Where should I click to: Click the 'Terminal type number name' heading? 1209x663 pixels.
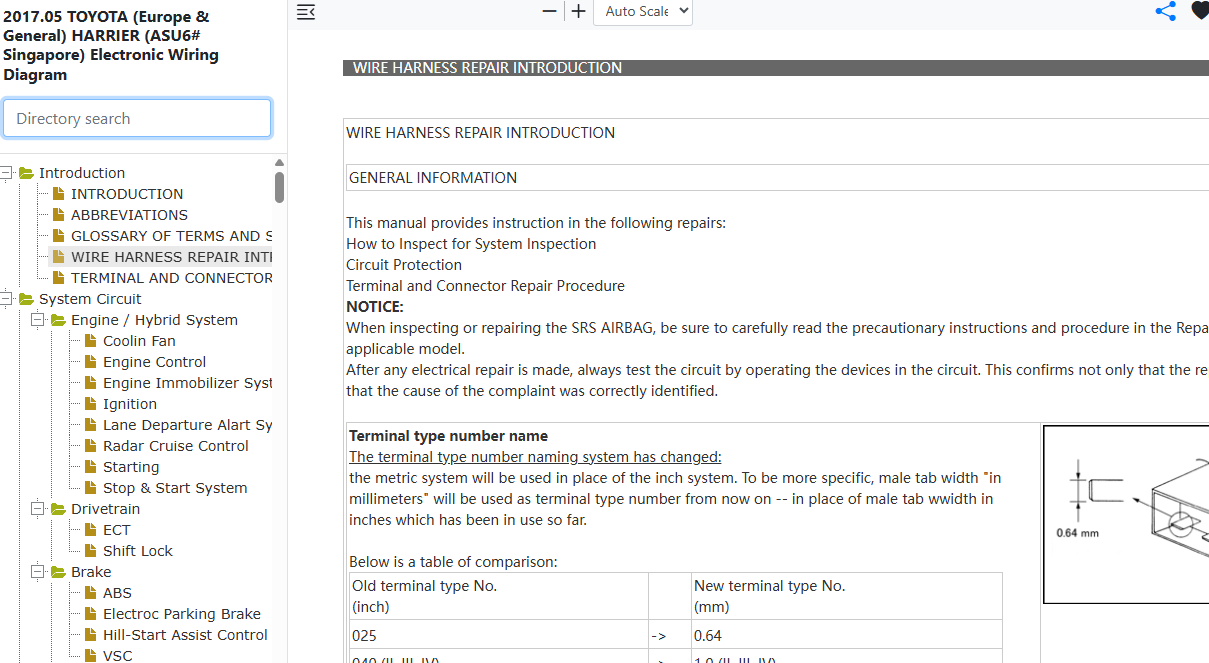click(448, 436)
